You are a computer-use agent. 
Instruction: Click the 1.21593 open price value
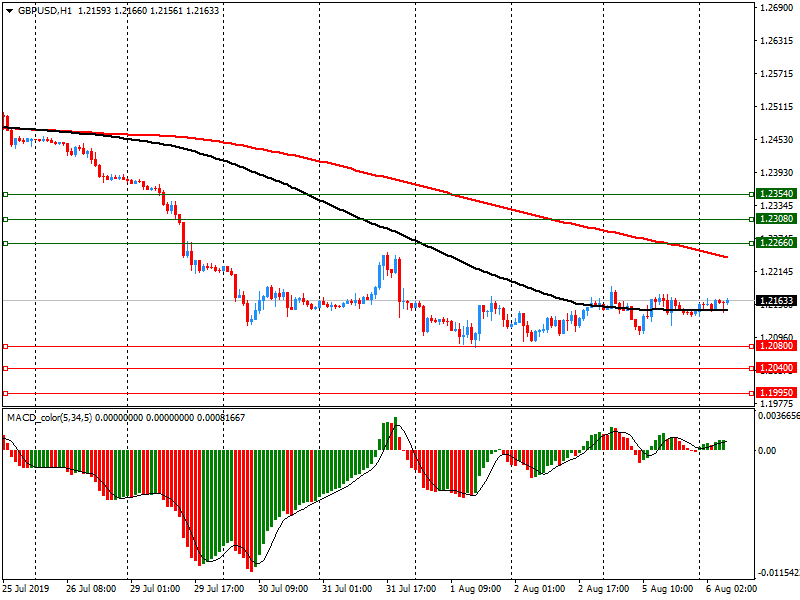pos(94,11)
